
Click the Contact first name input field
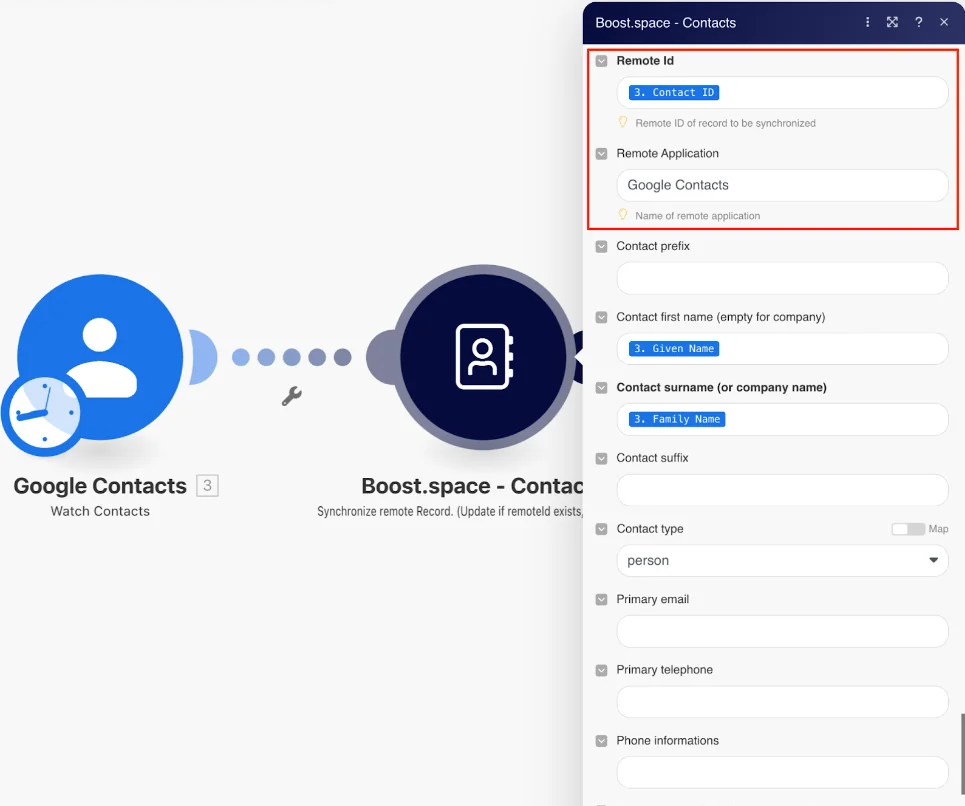pyautogui.click(x=782, y=349)
